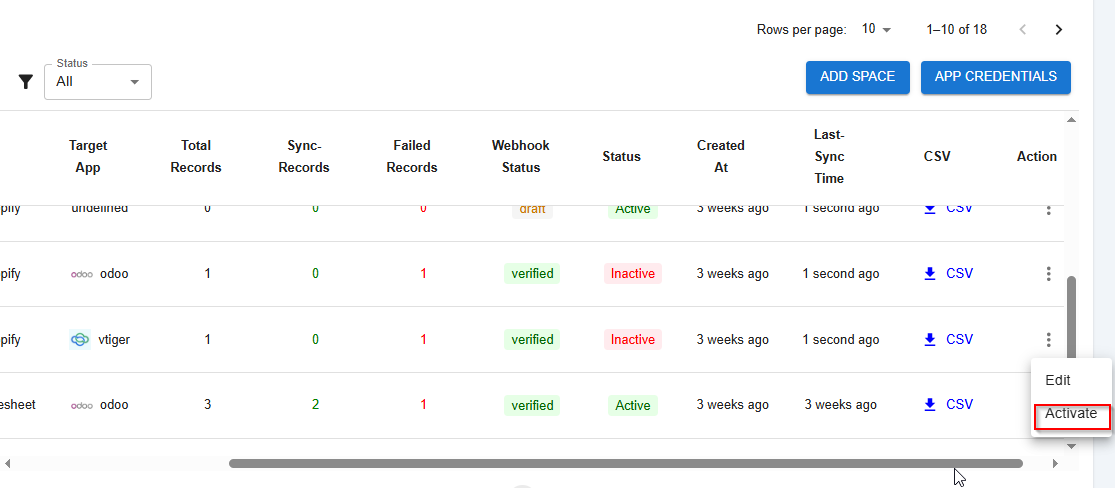
Task: Choose Edit in the action menu
Action: [x=1058, y=380]
